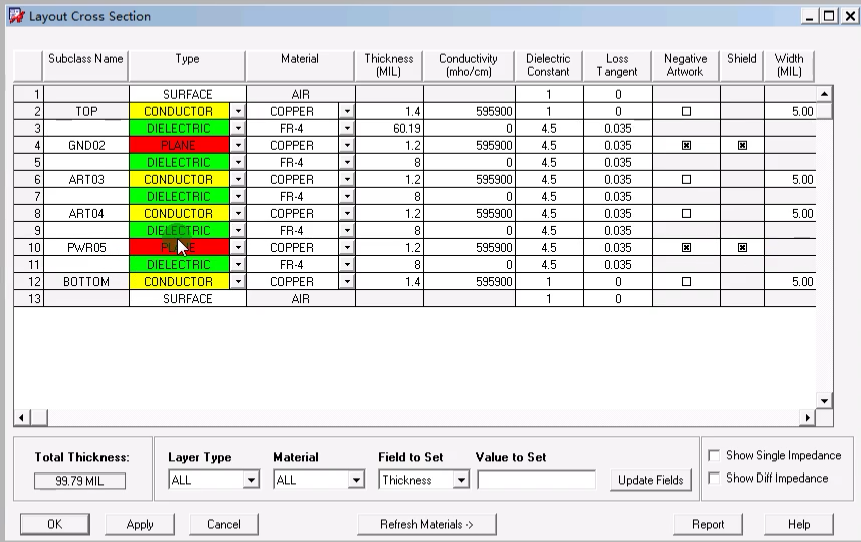Screen dimensions: 861x542
Task: Click Update Fields button
Action: click(650, 480)
